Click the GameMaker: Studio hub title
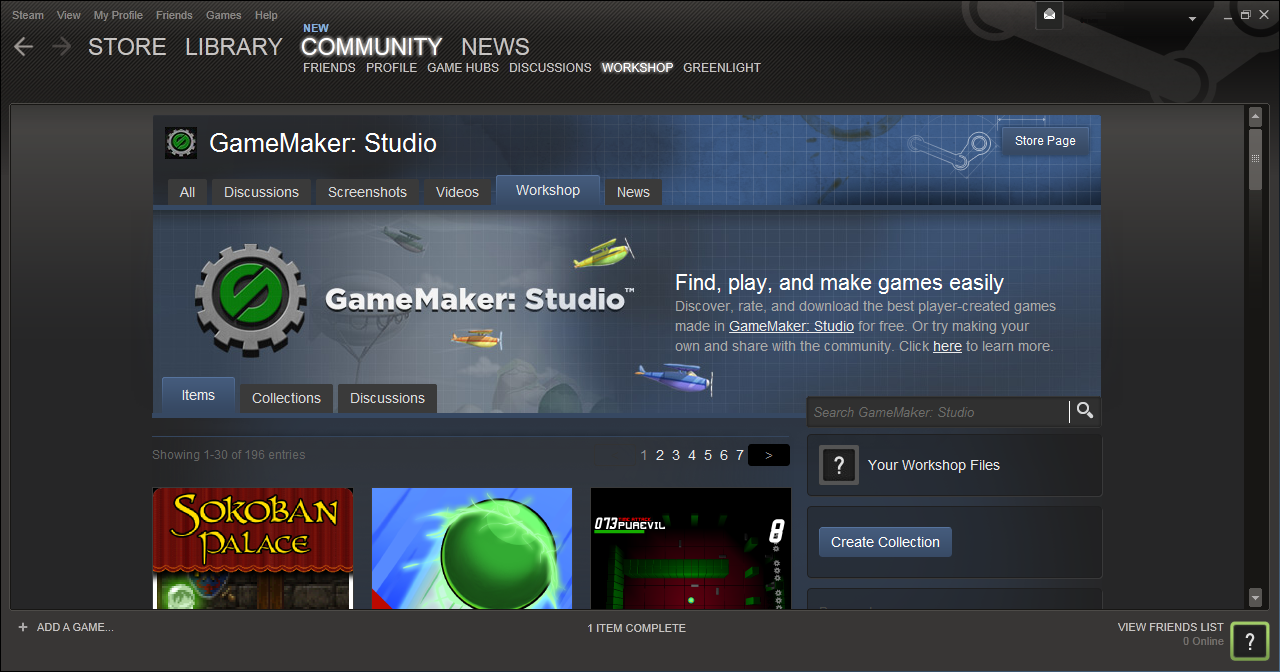This screenshot has width=1280, height=672. click(323, 143)
